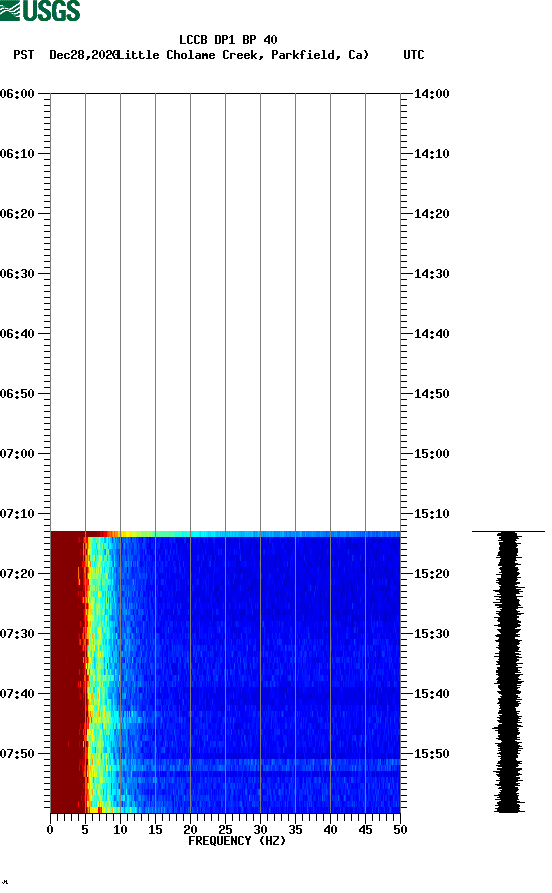
Task: Click the 06:30 PST time label
Action: [17, 273]
